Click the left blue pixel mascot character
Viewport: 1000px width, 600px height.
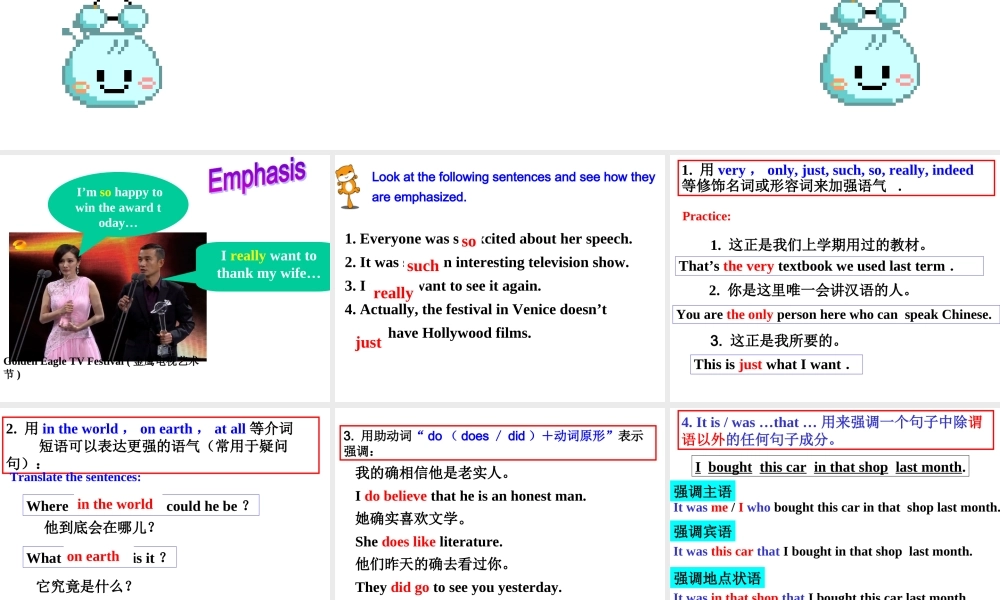(112, 52)
